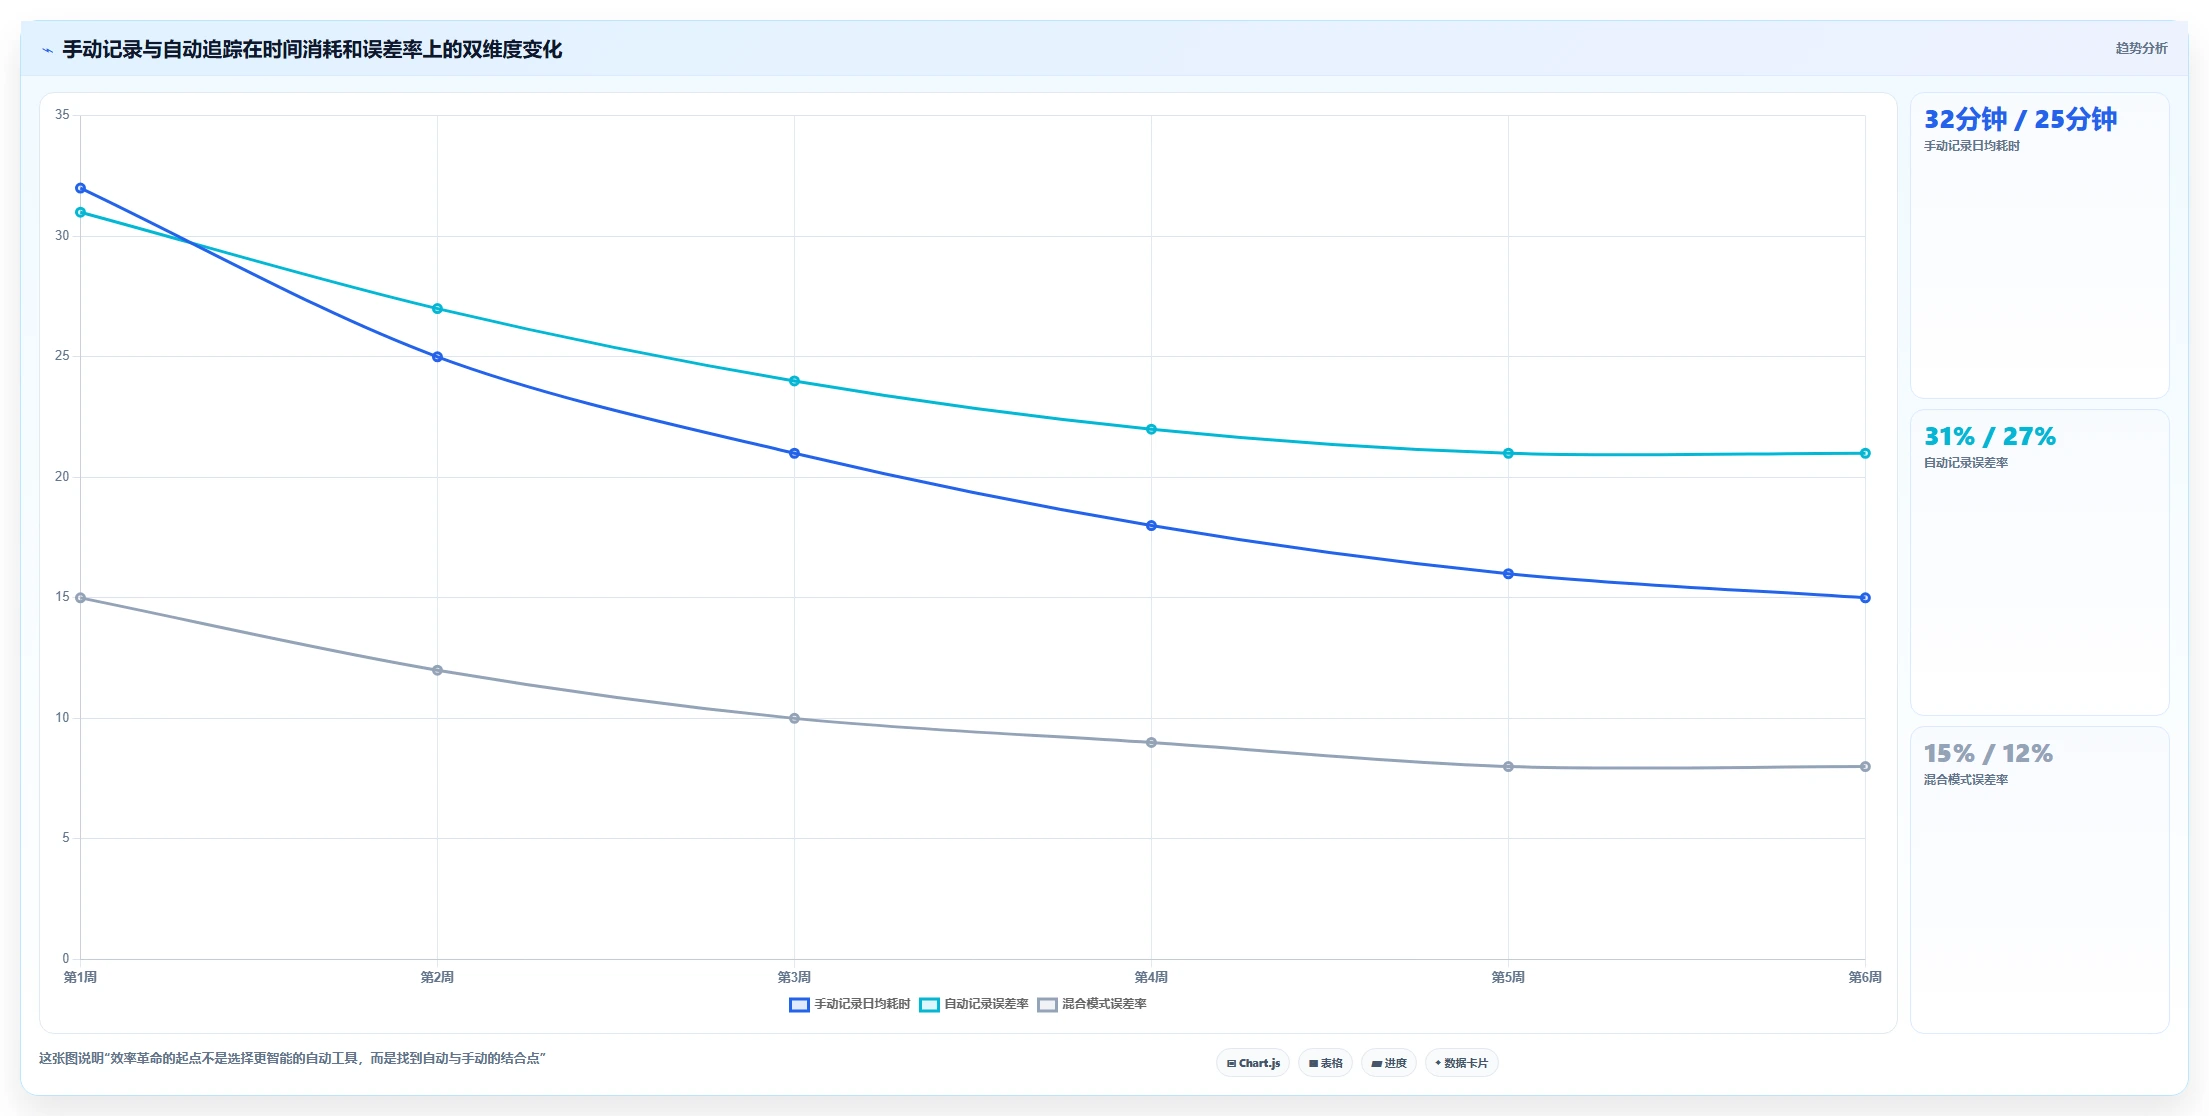This screenshot has width=2209, height=1116.
Task: Click the 第3周 x-axis label
Action: pos(794,977)
